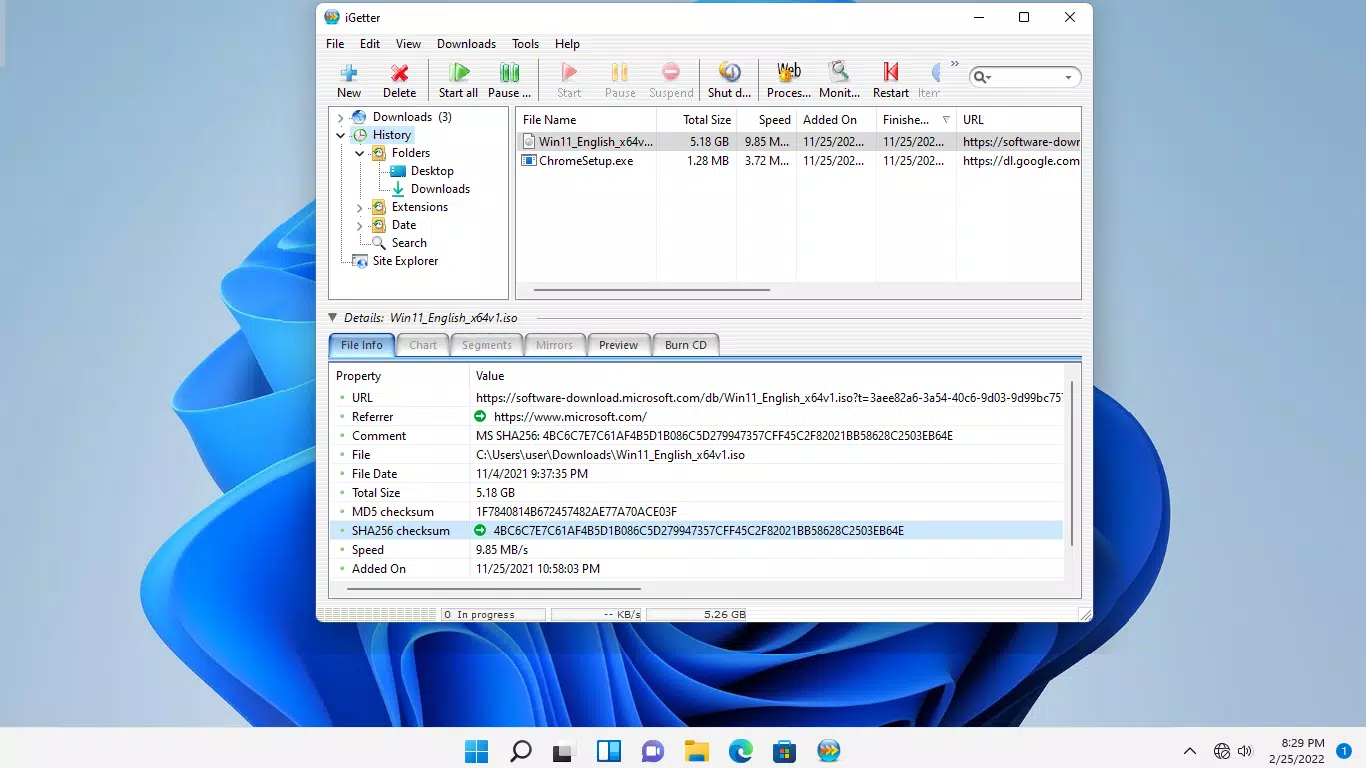Click the details panel vertical scrollbar

click(x=1071, y=463)
